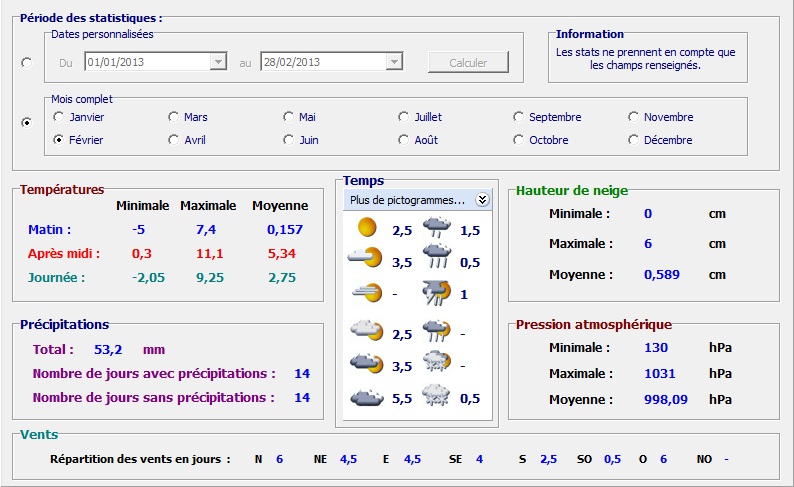Screen dimensions: 794x487
Task: Click the S wind days value 2,5
Action: click(548, 459)
